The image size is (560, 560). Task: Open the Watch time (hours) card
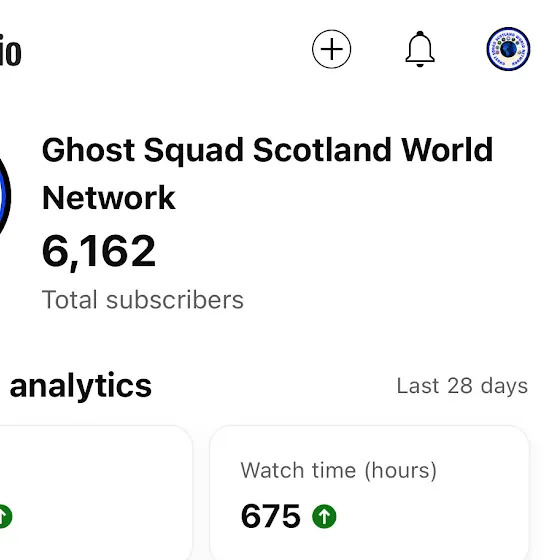[x=370, y=493]
